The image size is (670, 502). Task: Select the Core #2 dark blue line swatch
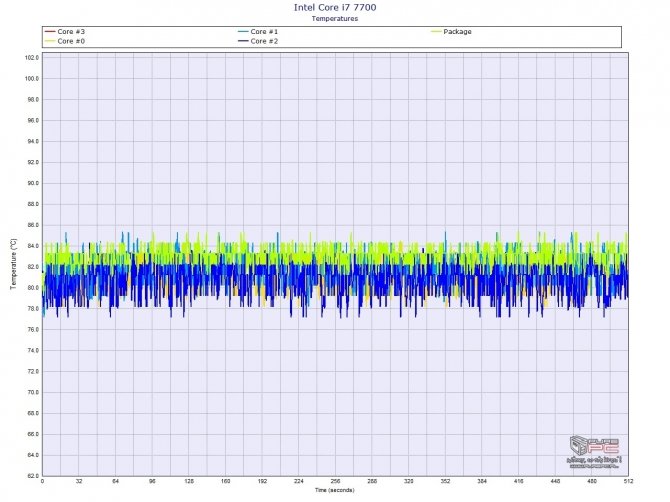tap(243, 41)
